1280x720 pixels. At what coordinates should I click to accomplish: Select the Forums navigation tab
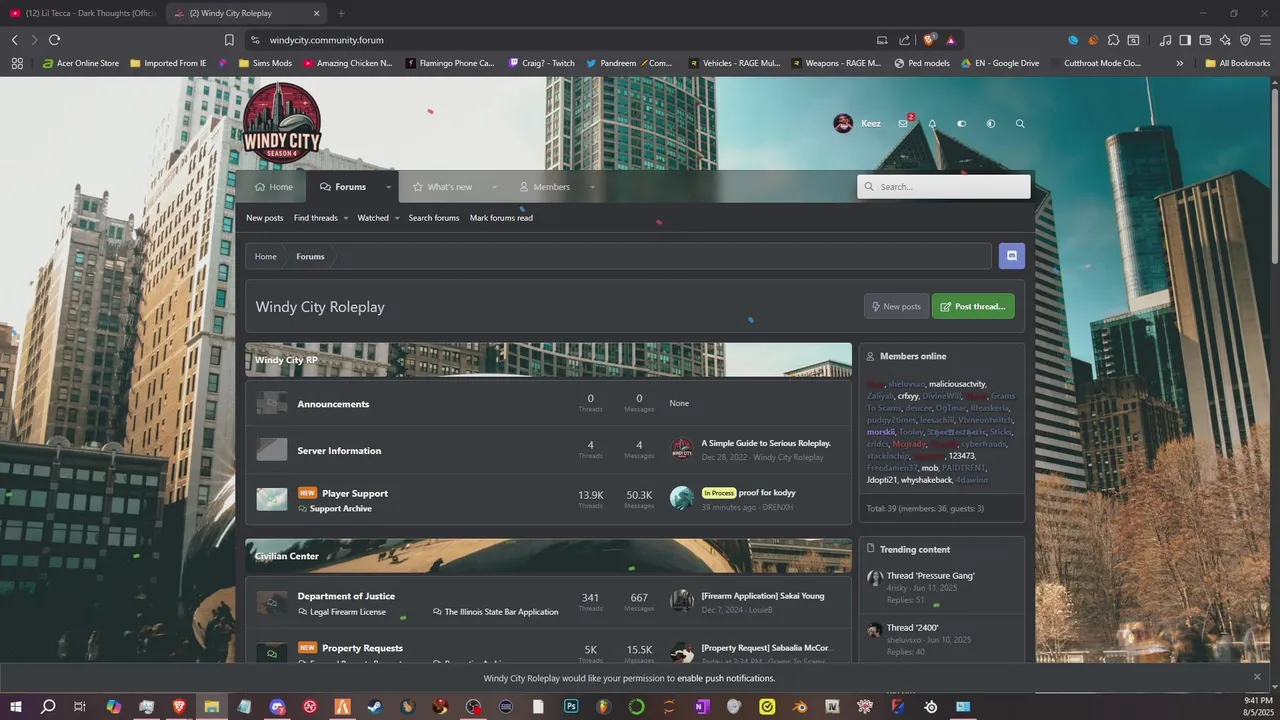pos(343,187)
